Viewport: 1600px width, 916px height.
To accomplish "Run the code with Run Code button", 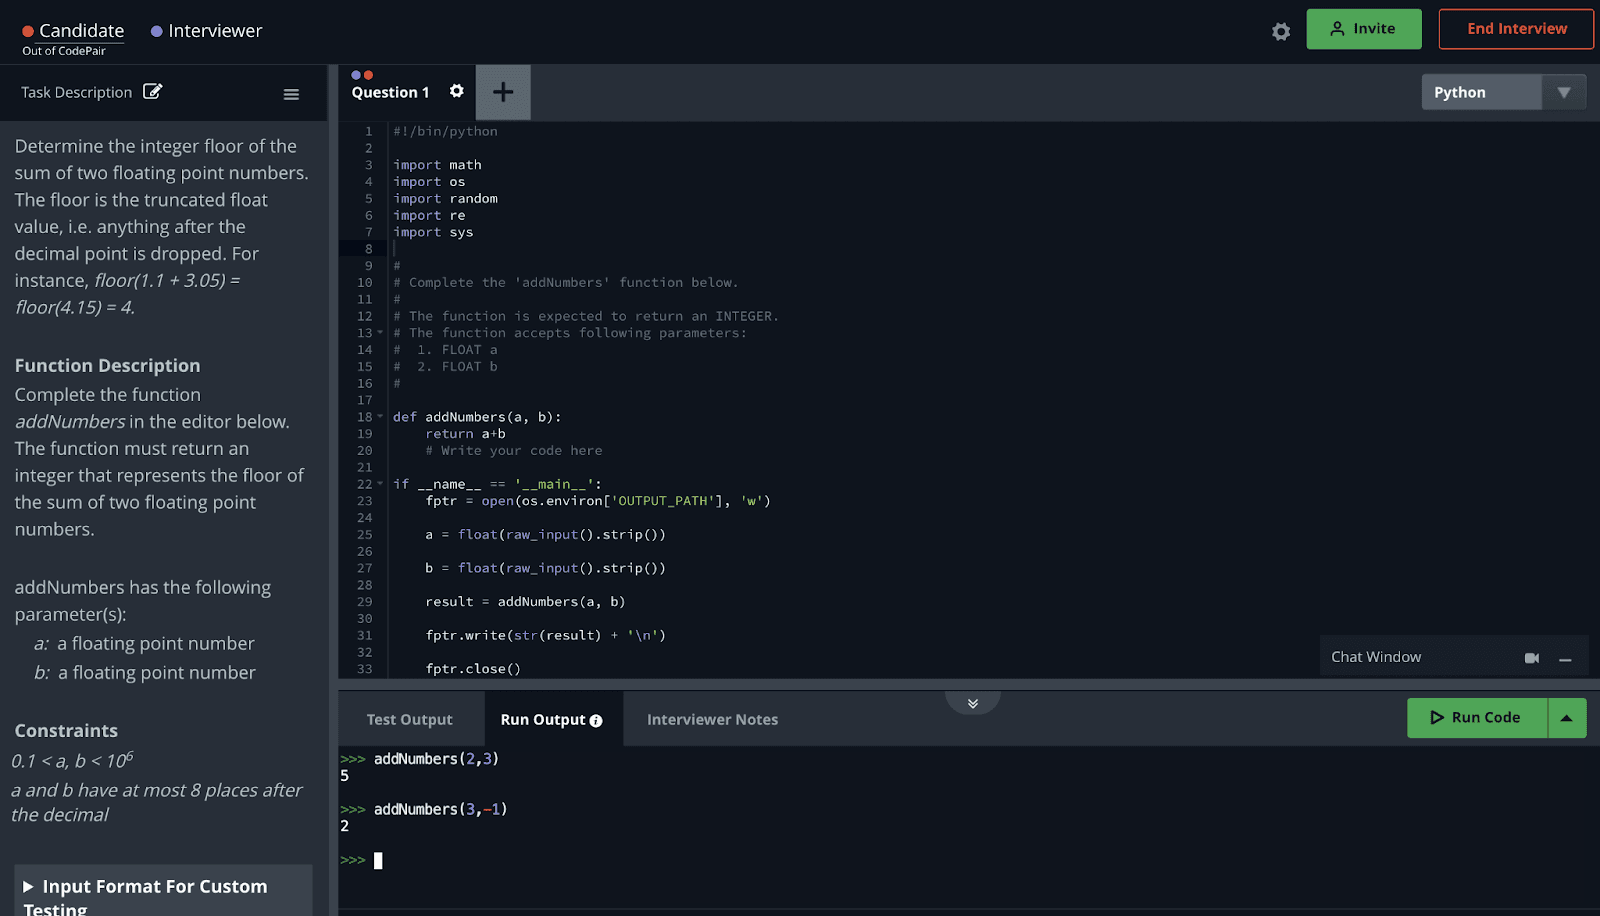I will (1477, 717).
